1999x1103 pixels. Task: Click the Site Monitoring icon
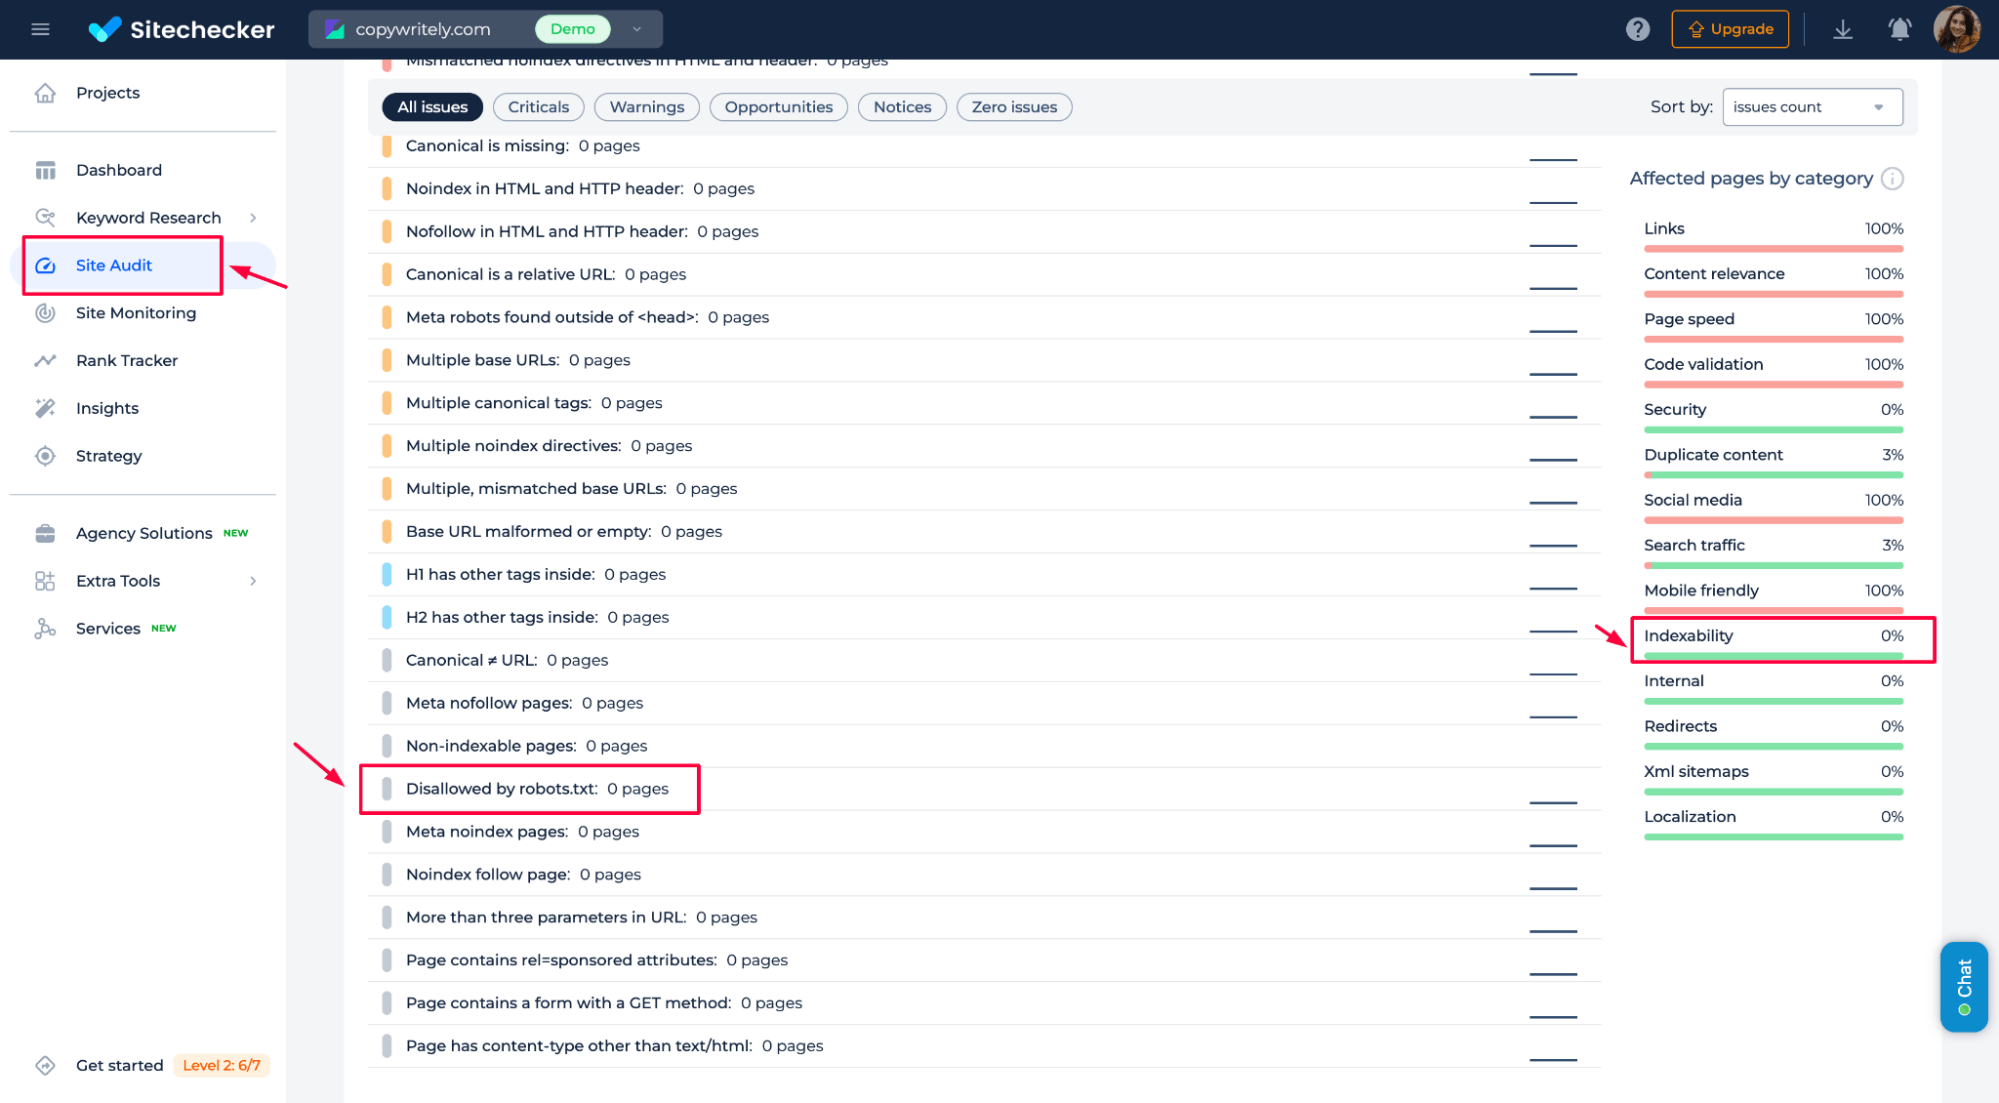coord(45,313)
